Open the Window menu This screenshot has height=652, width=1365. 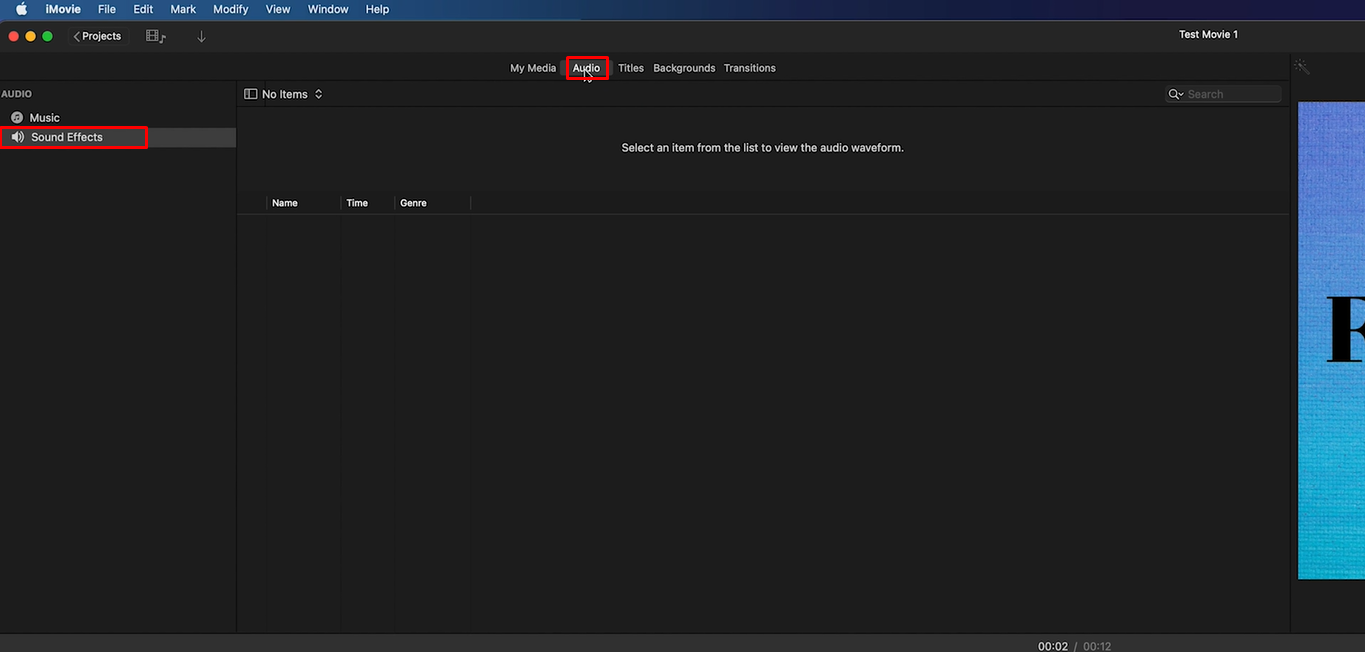click(x=328, y=9)
